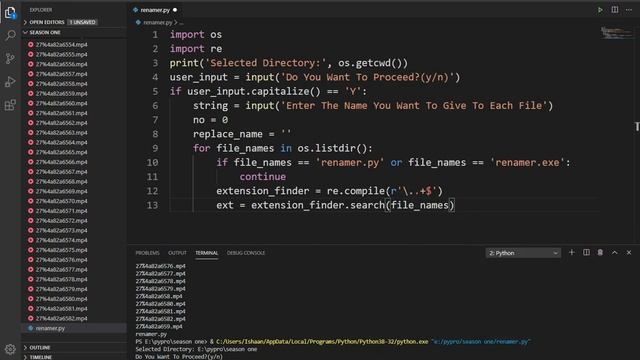640x360 pixels.
Task: Open the file ending in 6560.mp4
Action: [x=62, y=103]
